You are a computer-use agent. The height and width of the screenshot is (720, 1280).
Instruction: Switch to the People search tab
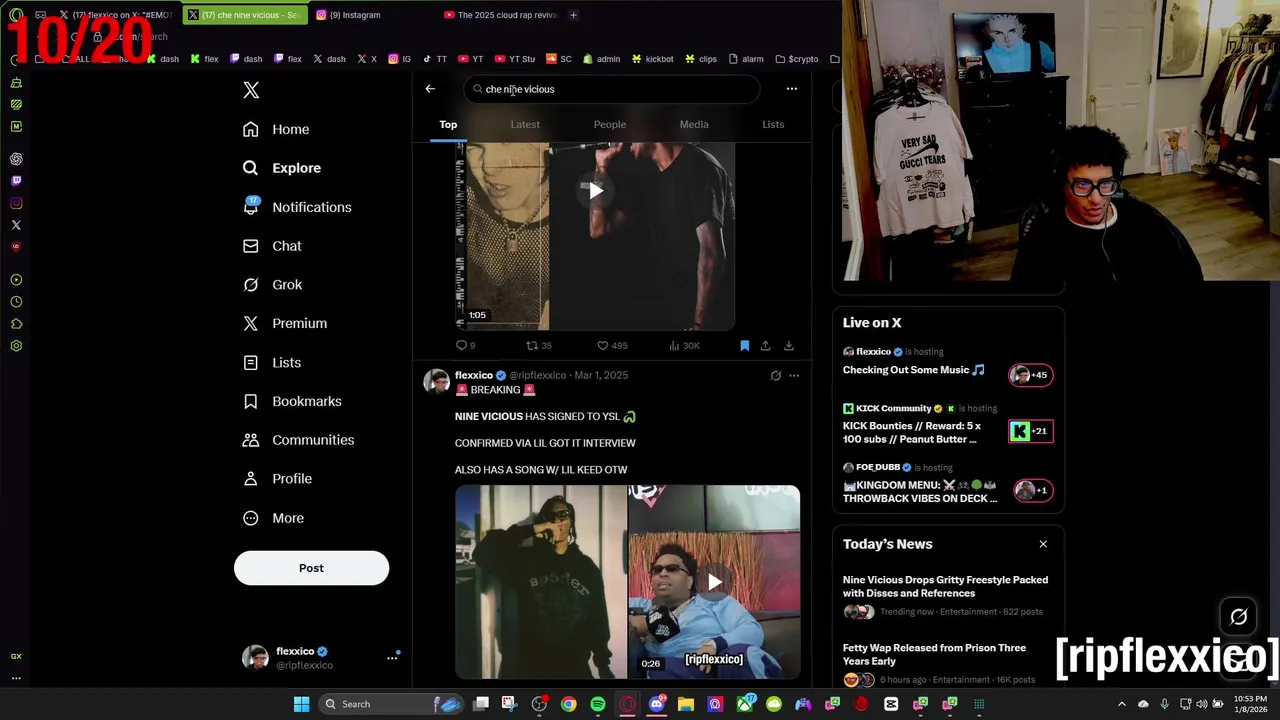609,124
